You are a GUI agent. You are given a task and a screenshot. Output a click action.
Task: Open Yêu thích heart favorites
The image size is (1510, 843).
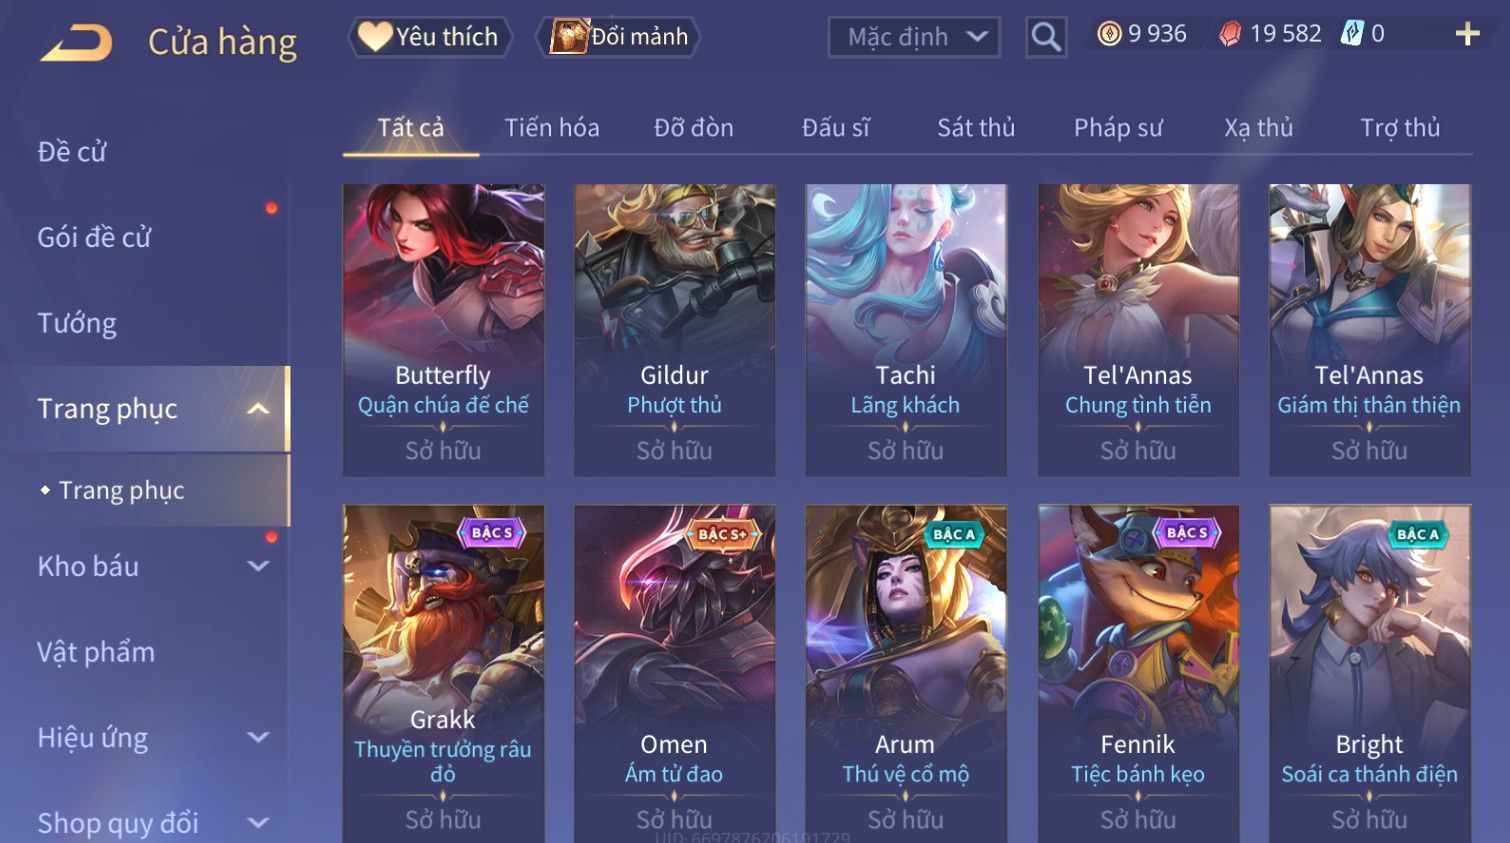430,37
